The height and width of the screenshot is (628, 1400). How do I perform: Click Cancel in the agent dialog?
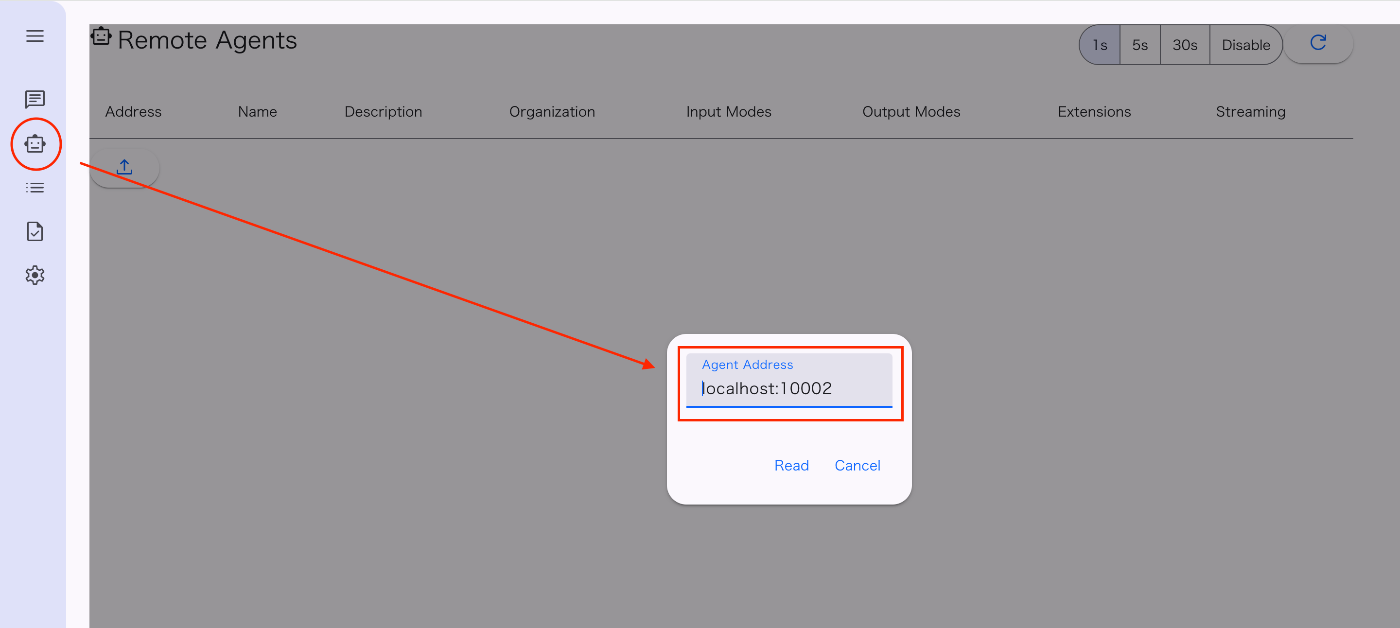tap(858, 465)
